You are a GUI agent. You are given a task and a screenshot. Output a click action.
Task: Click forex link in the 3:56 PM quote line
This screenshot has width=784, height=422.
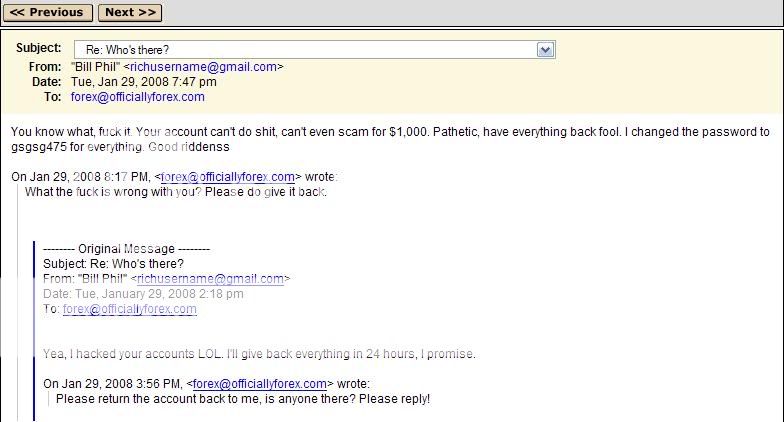tap(260, 384)
